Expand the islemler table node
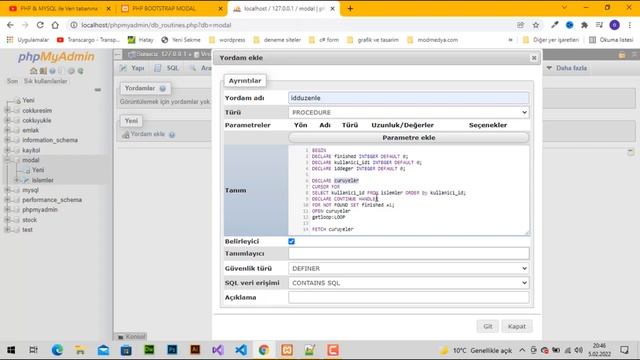640x360 pixels. point(17,180)
